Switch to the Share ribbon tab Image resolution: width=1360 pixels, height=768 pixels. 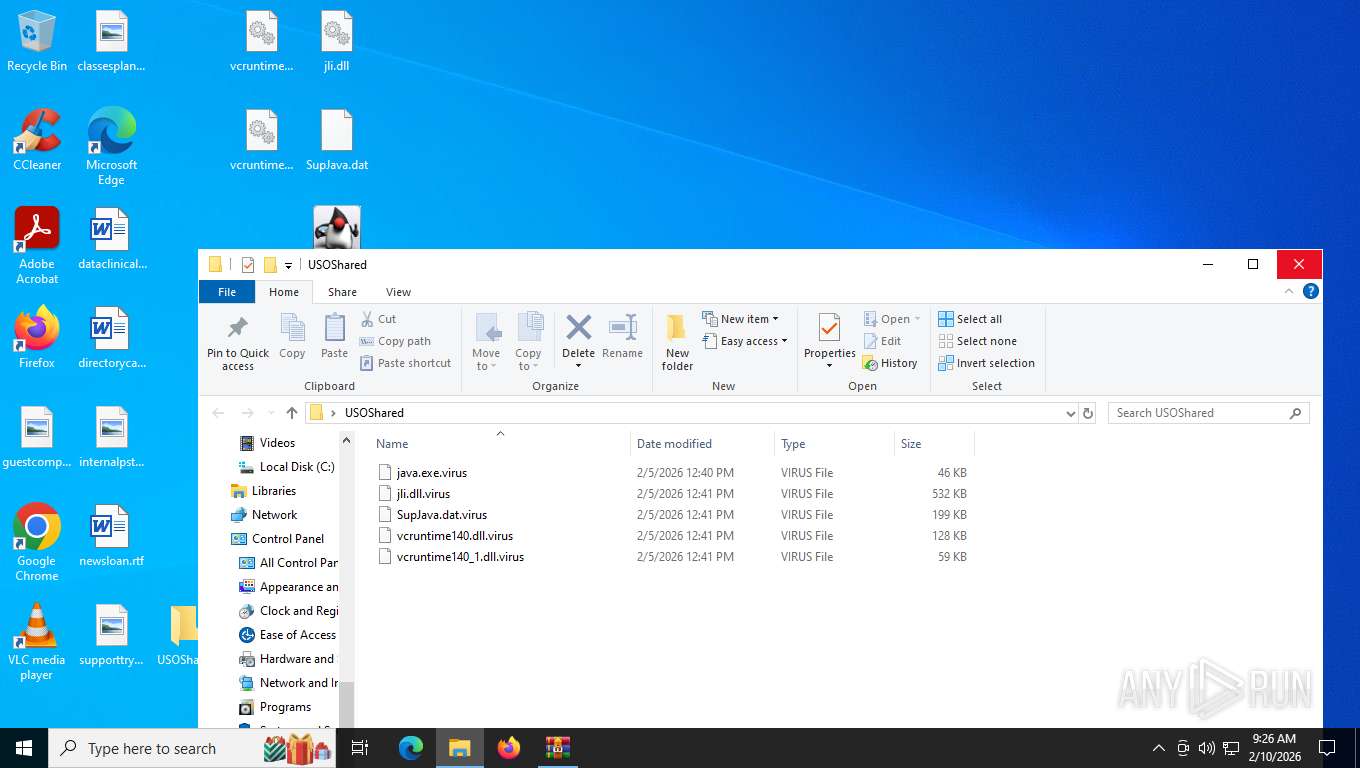342,292
